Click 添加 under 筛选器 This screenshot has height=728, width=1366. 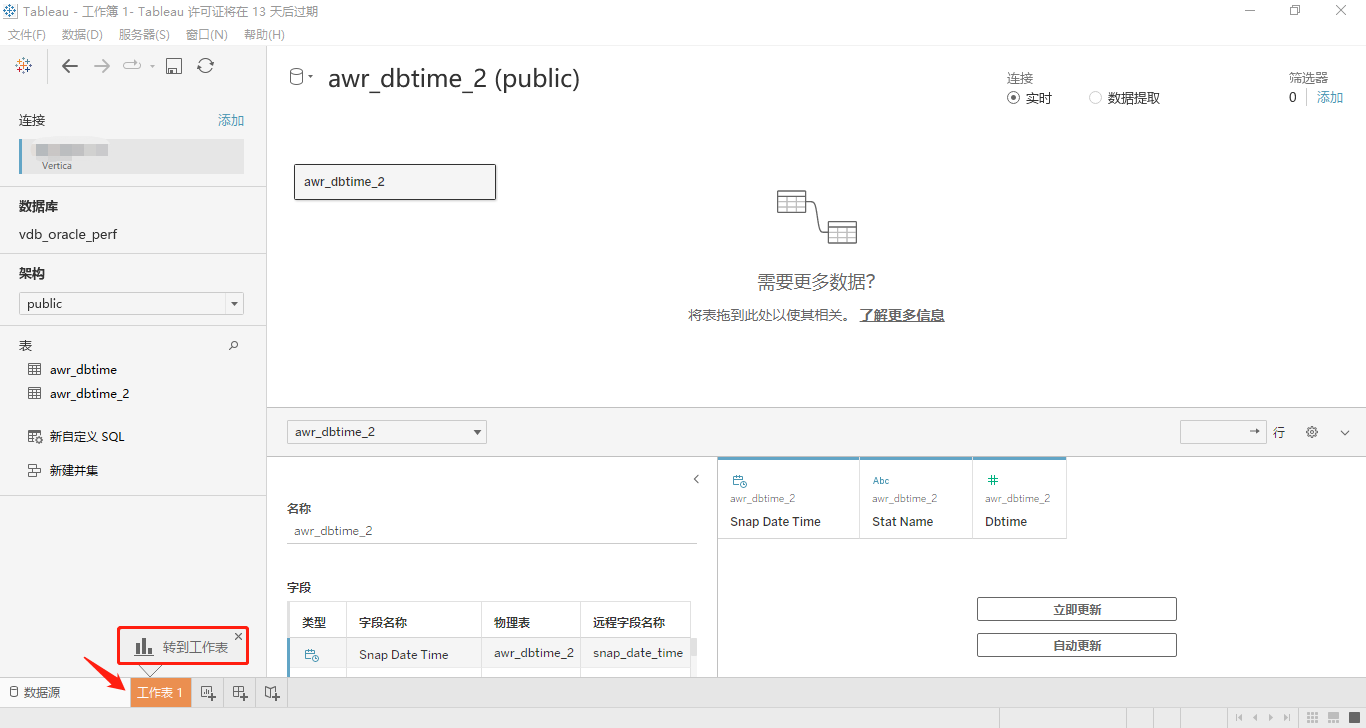point(1330,97)
